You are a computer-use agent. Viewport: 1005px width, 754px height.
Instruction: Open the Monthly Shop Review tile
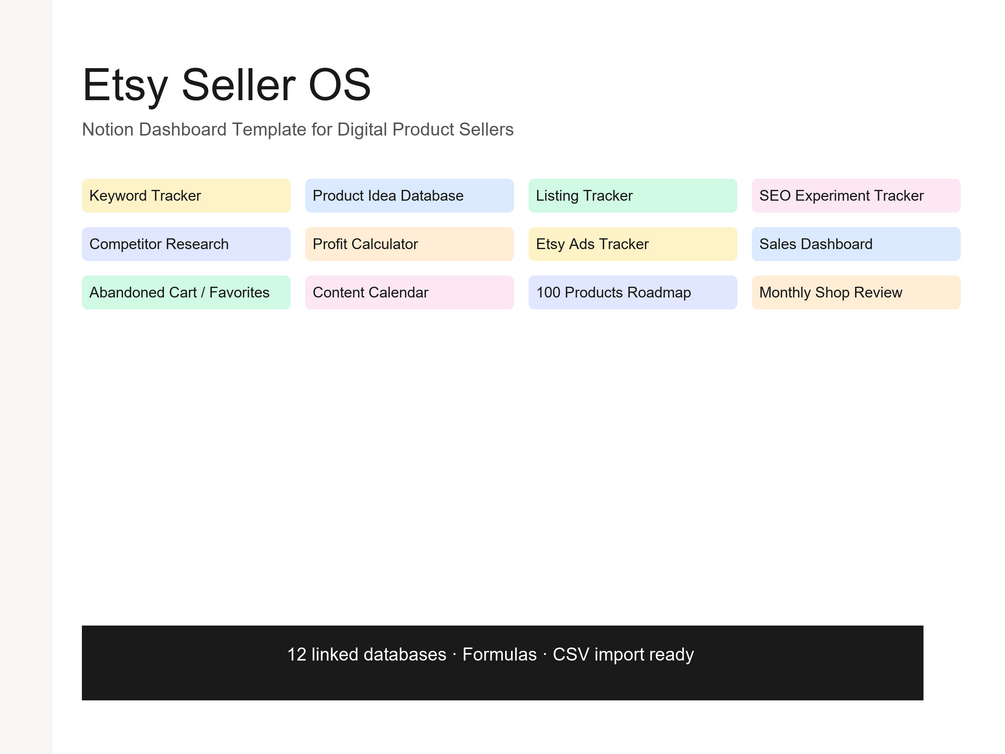[x=856, y=292]
